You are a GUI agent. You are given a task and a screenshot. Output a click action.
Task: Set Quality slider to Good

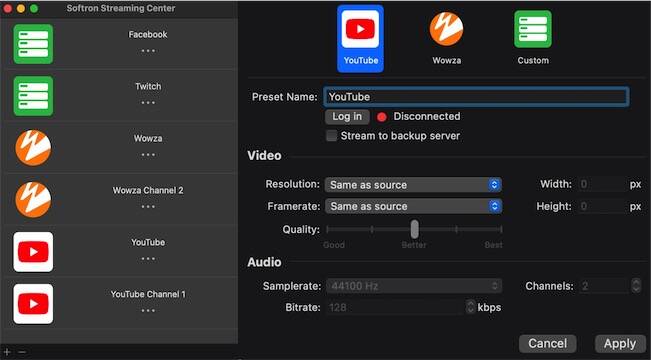[328, 229]
